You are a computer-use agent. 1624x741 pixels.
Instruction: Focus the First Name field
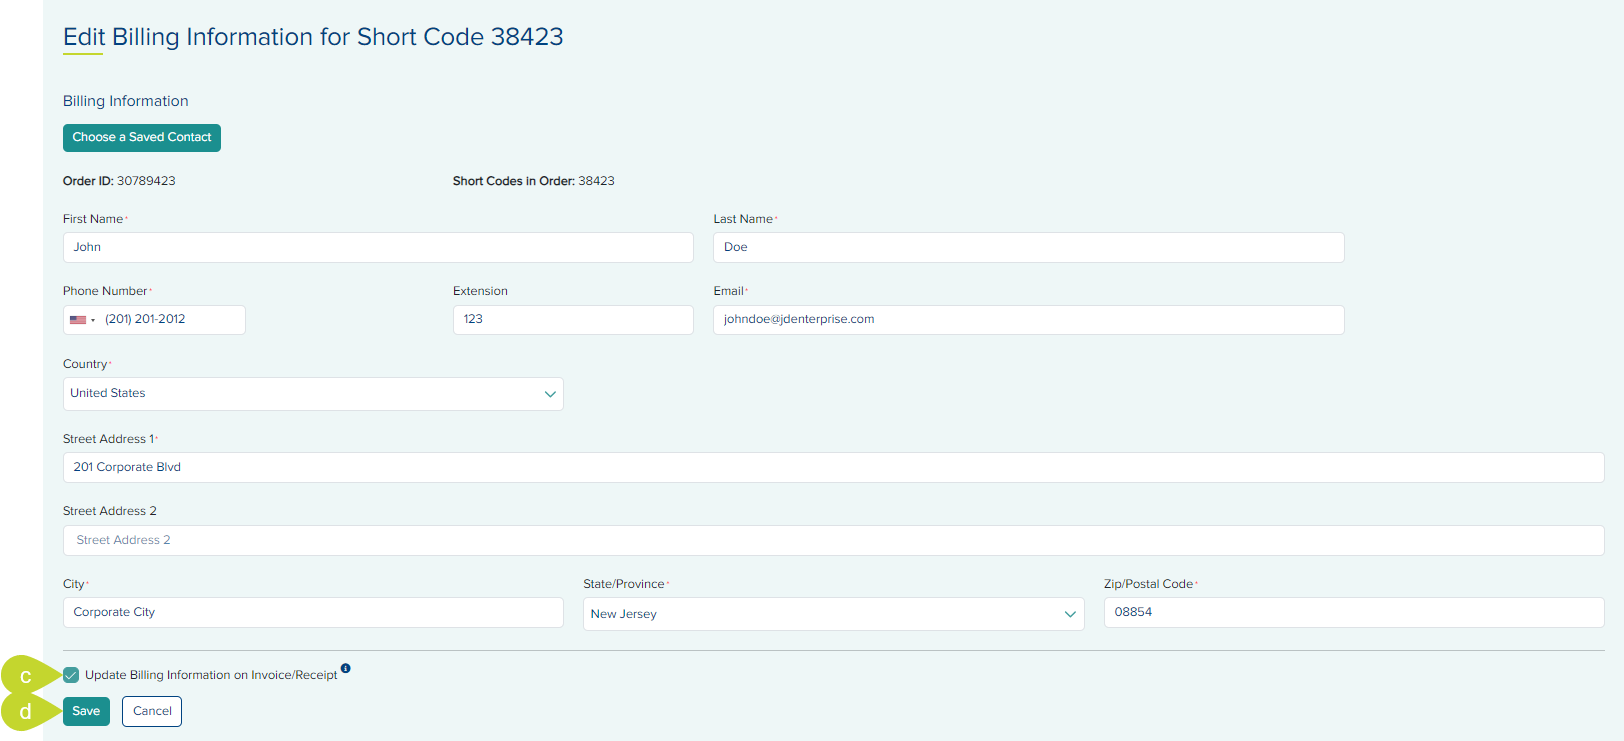[x=378, y=248]
